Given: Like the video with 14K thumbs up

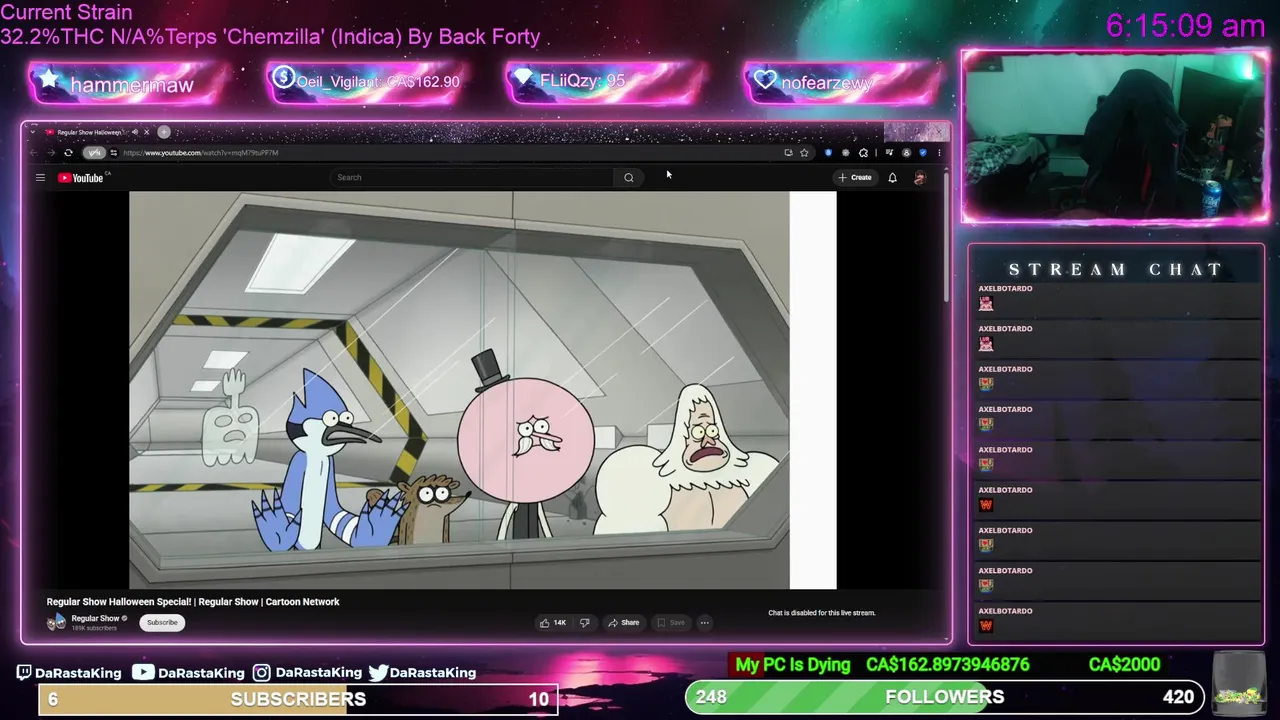Looking at the screenshot, I should click(x=553, y=622).
